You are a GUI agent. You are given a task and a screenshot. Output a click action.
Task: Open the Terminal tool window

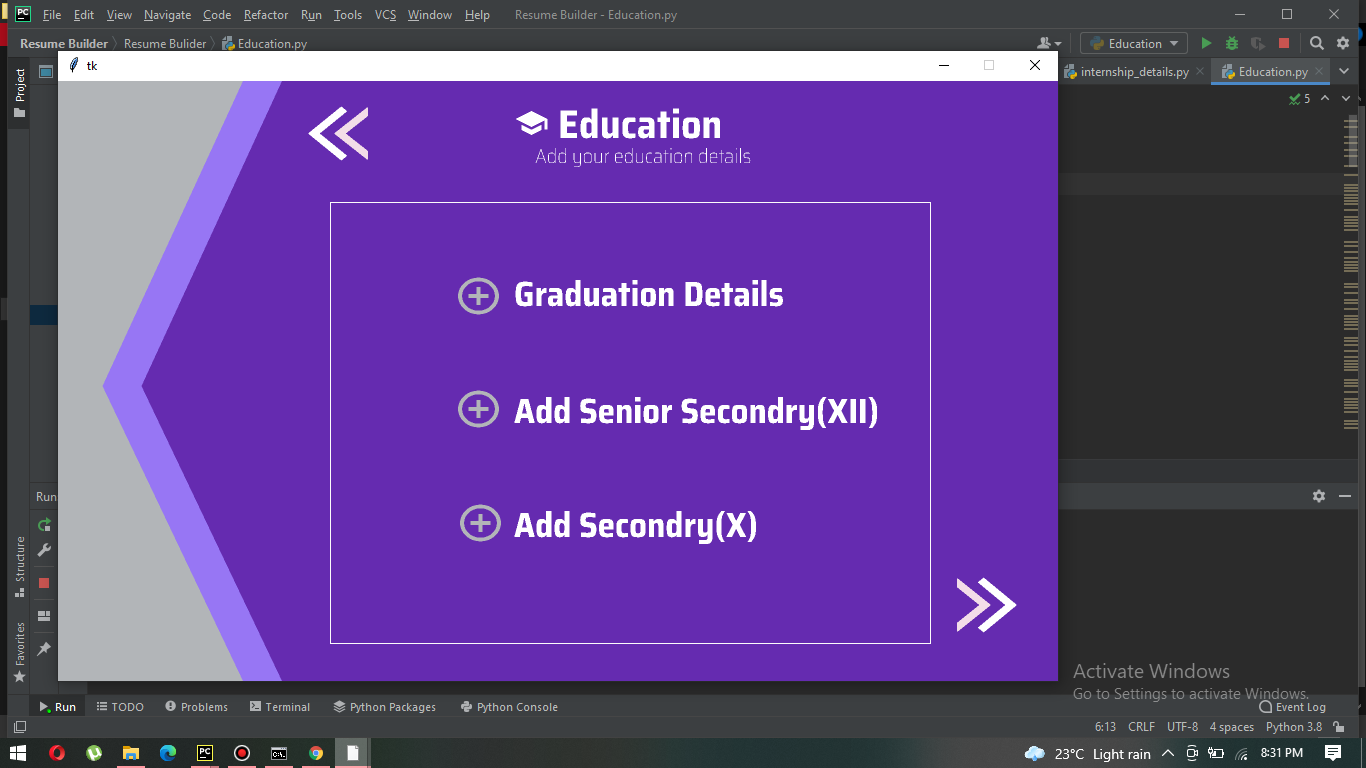(x=280, y=707)
